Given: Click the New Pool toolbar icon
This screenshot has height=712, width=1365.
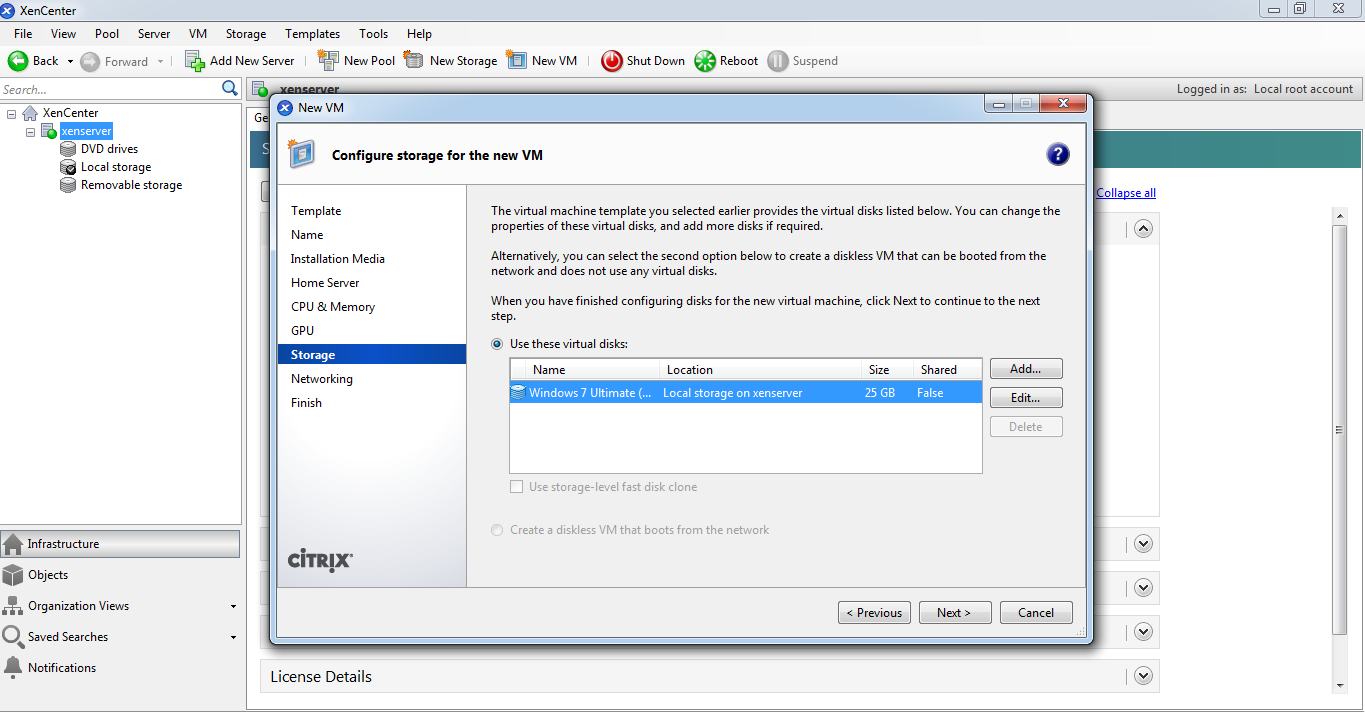Looking at the screenshot, I should pos(328,61).
